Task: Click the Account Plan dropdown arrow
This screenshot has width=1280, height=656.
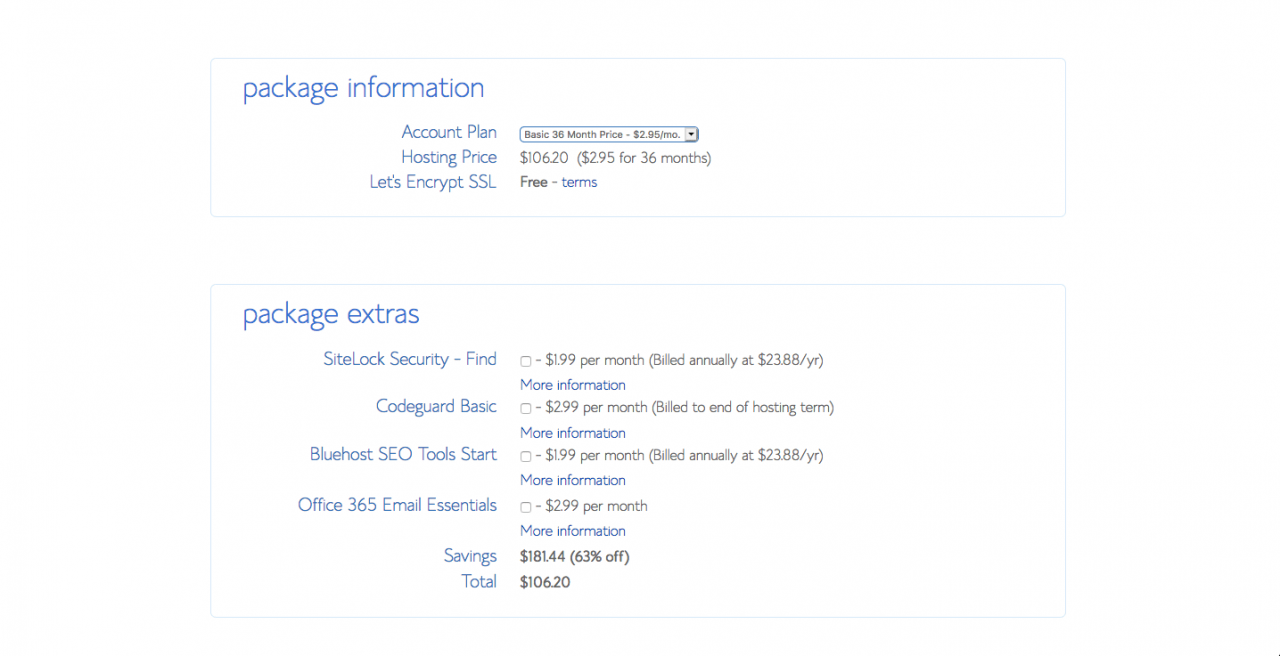Action: [691, 134]
